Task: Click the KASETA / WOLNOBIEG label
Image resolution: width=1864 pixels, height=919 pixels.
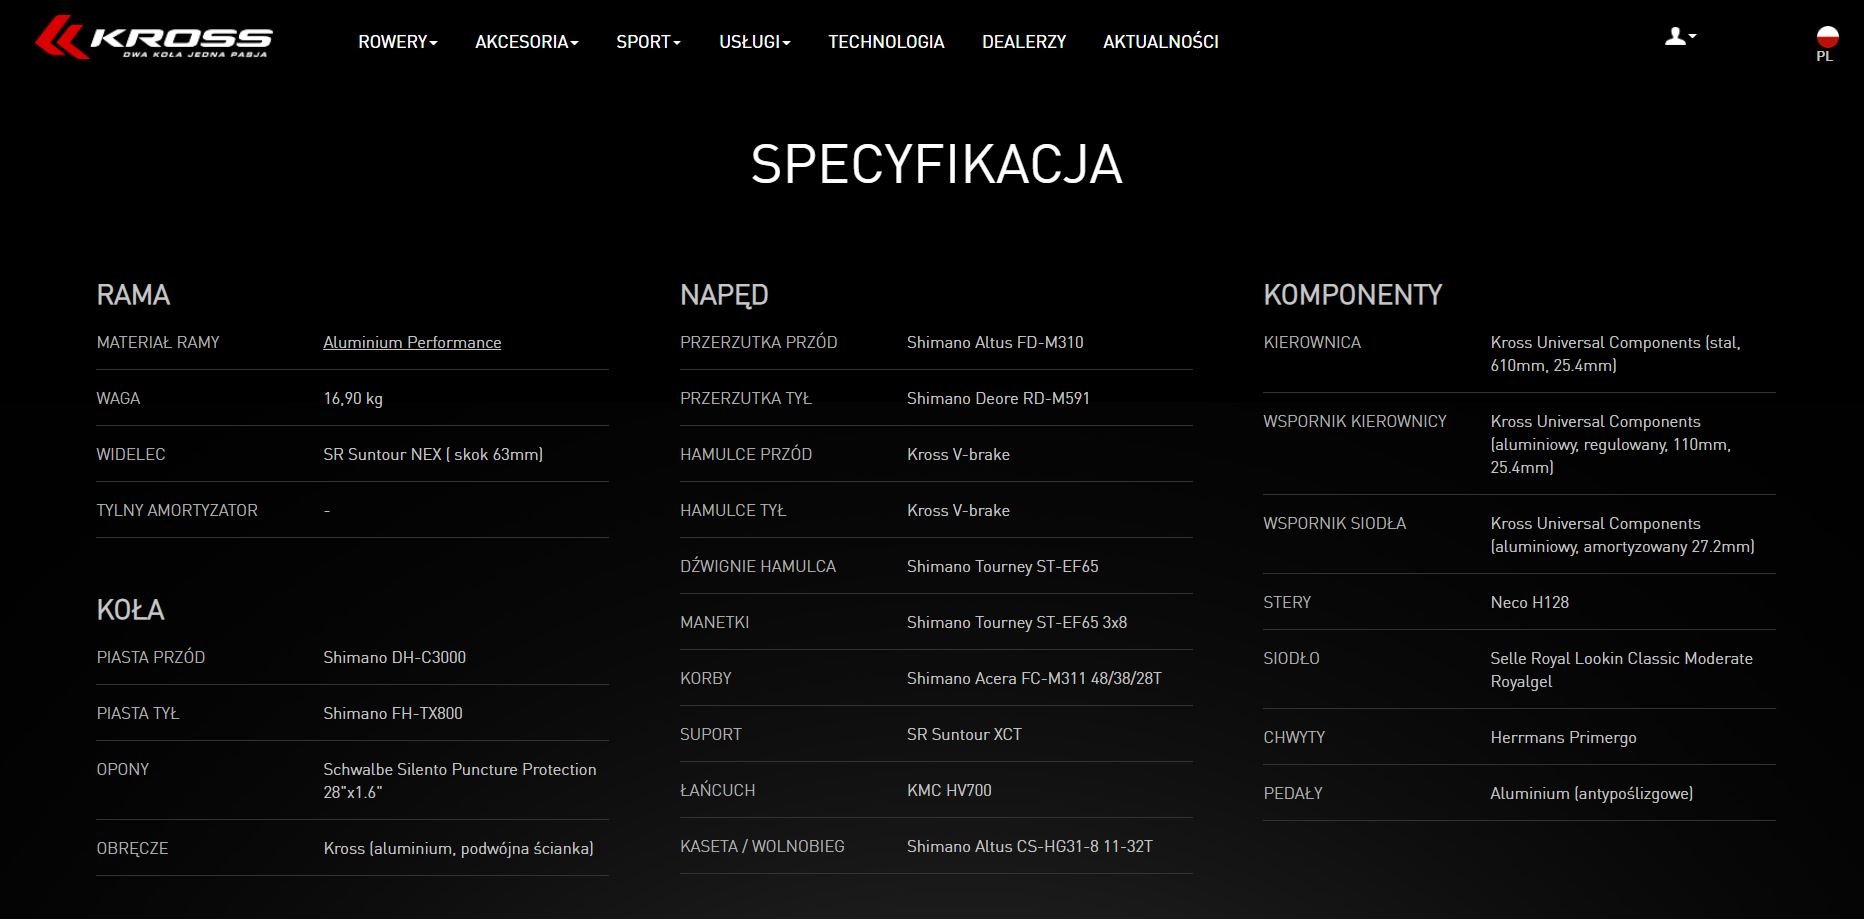Action: tap(762, 846)
